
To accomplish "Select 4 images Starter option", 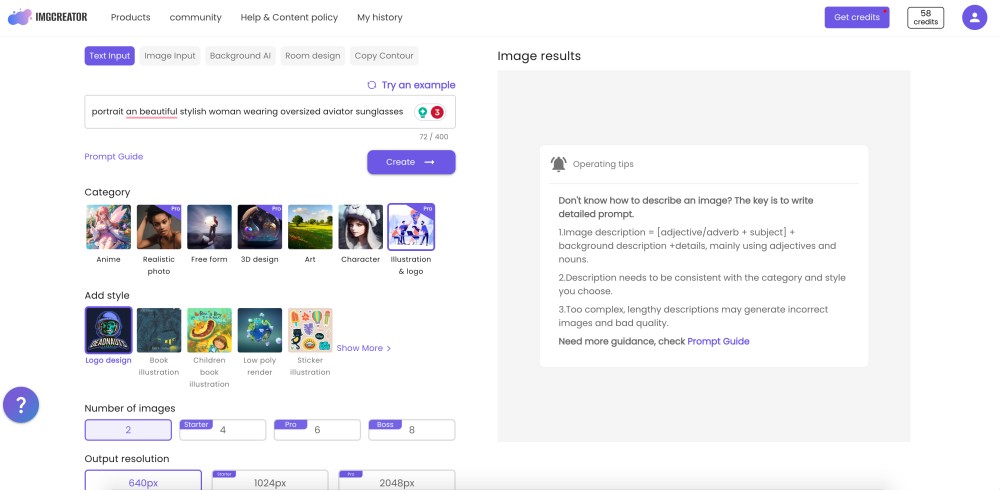I will pyautogui.click(x=223, y=430).
